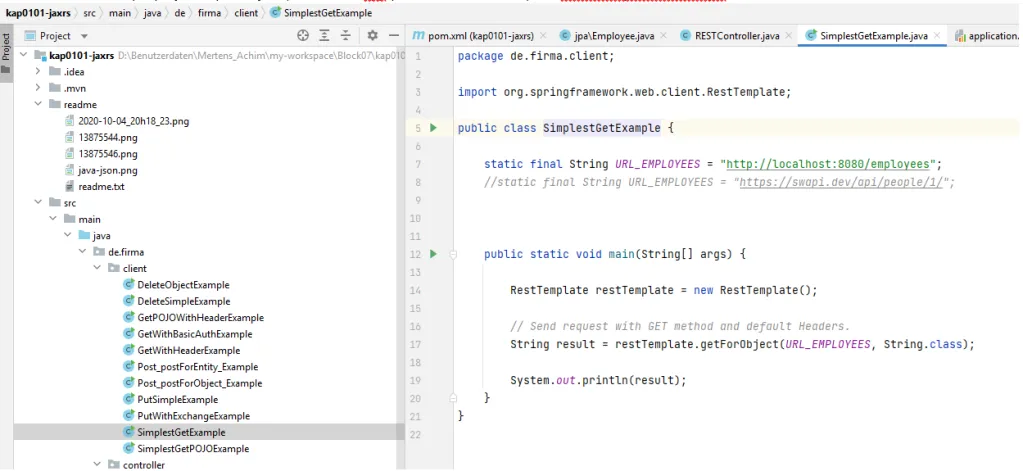
Task: Close the jpa\Employee.java tab
Action: [664, 36]
